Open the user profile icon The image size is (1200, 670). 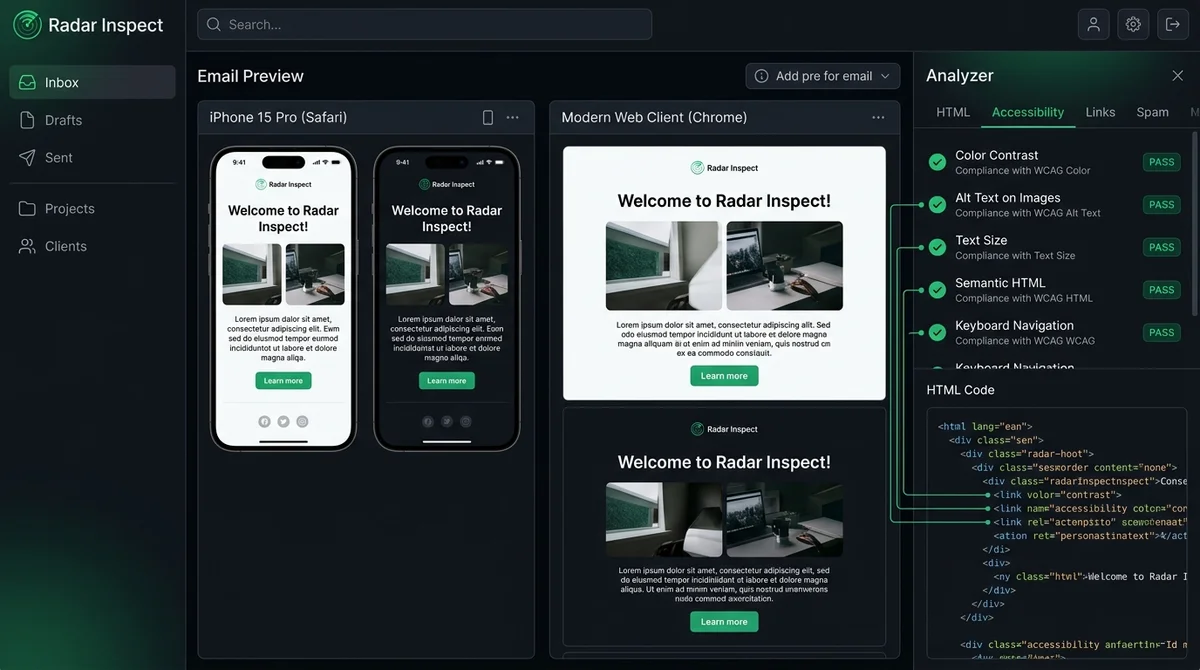[x=1093, y=24]
